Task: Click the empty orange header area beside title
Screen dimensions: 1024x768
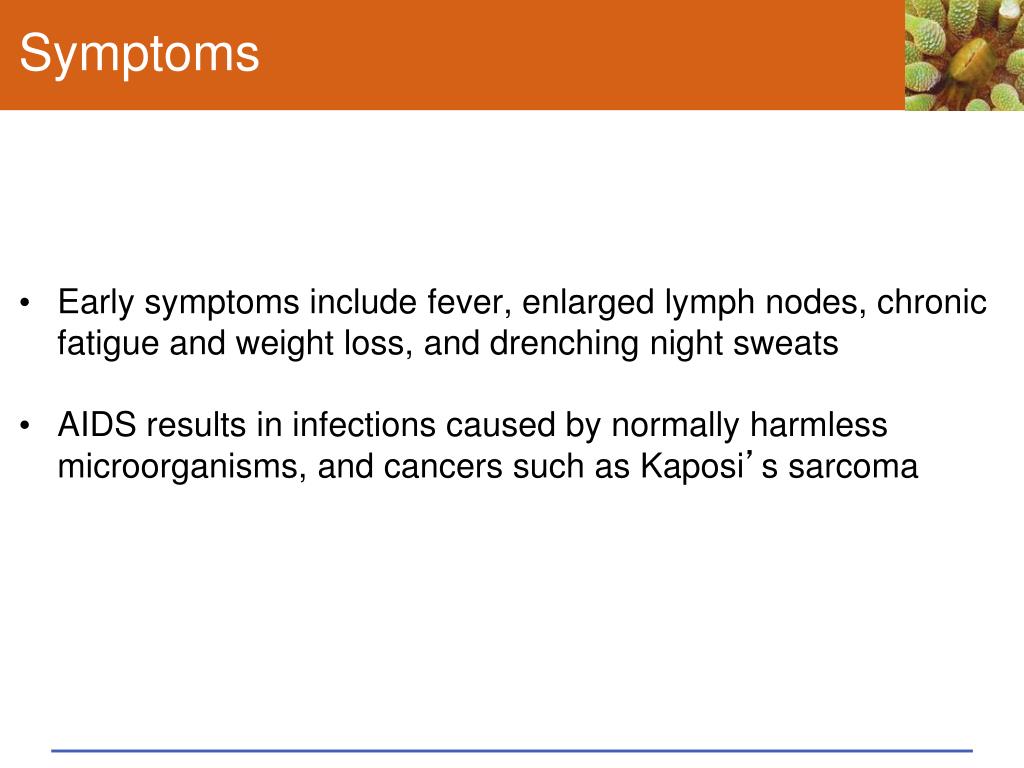Action: [581, 55]
